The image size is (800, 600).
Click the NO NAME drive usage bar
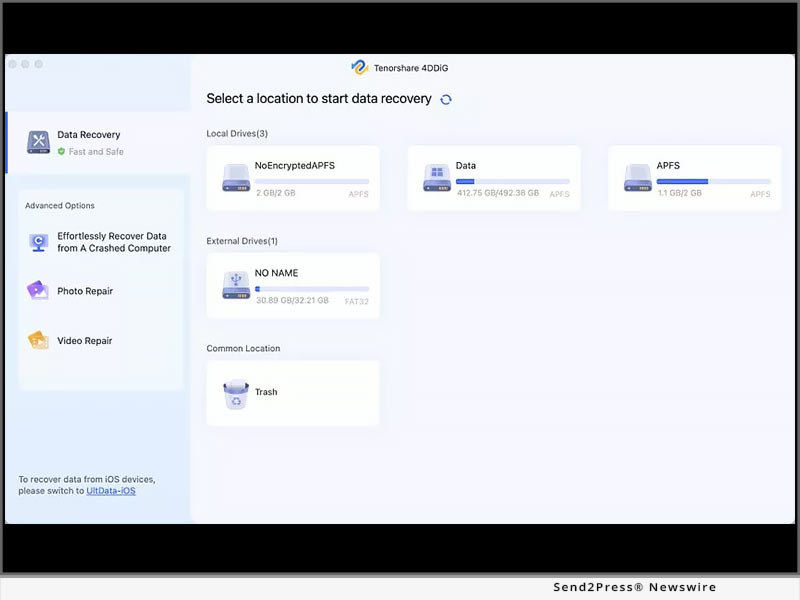click(x=311, y=289)
